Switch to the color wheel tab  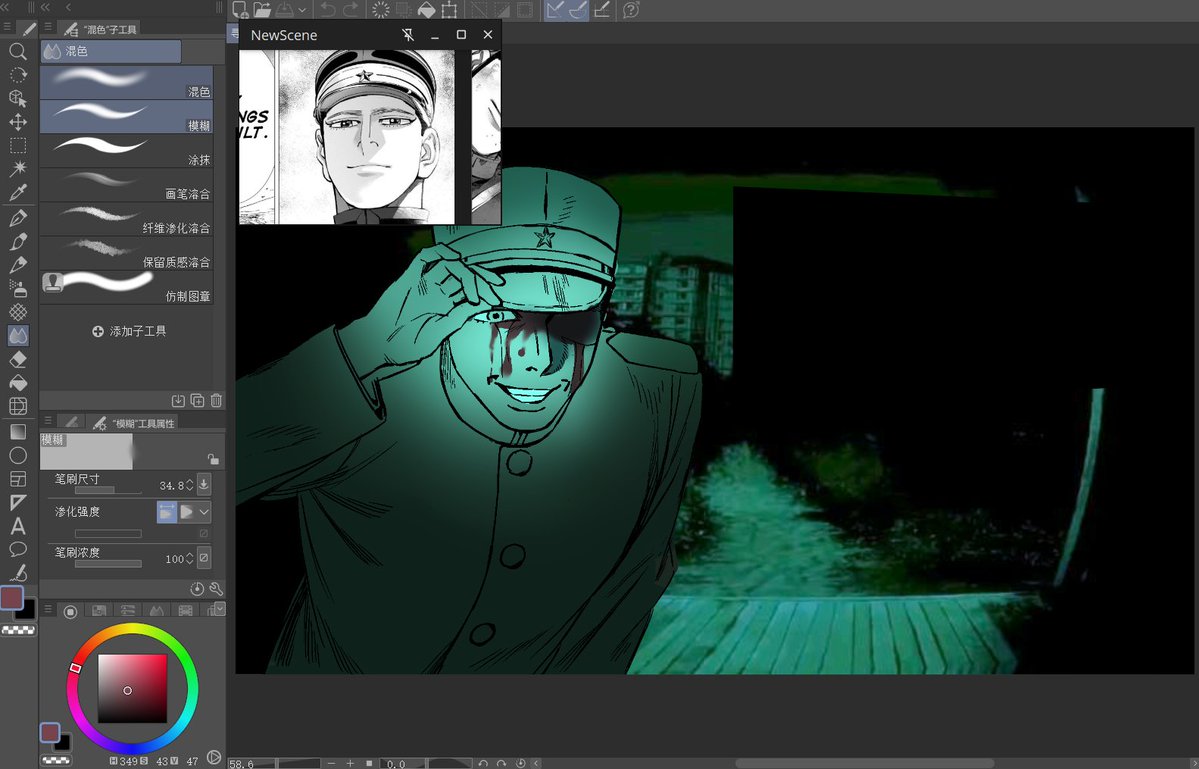pos(70,611)
